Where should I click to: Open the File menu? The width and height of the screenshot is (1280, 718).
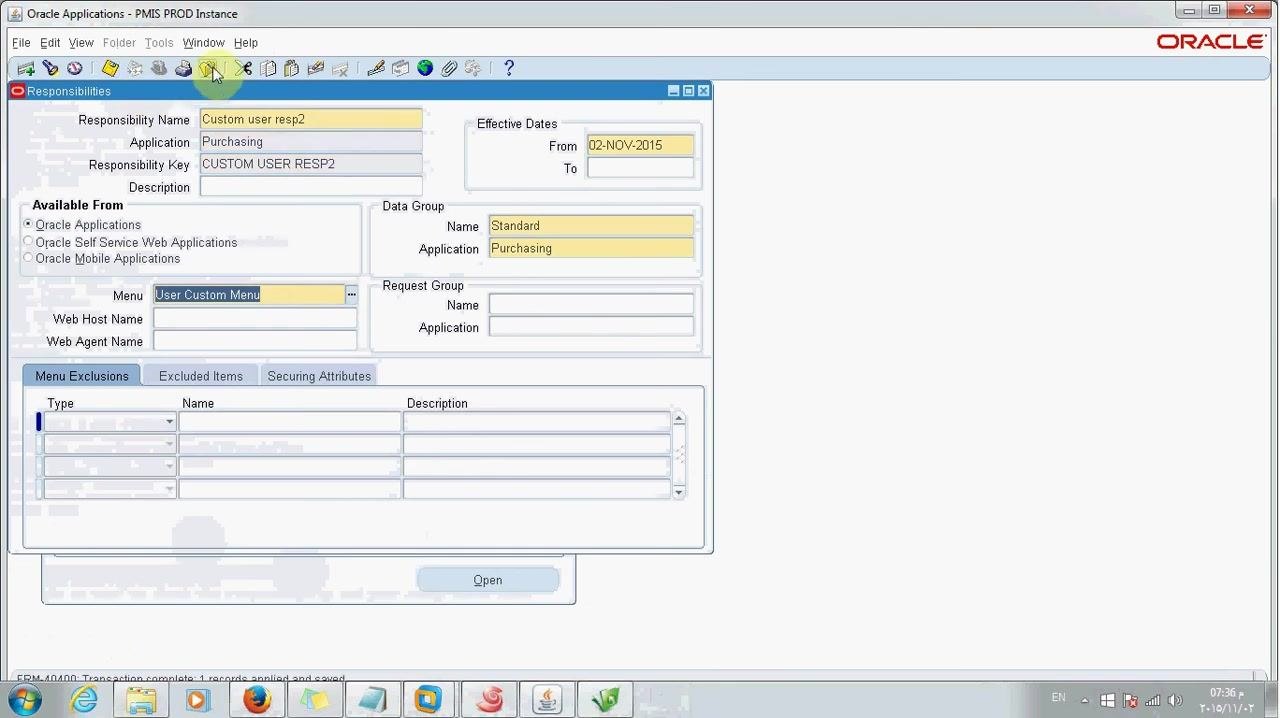(x=21, y=43)
